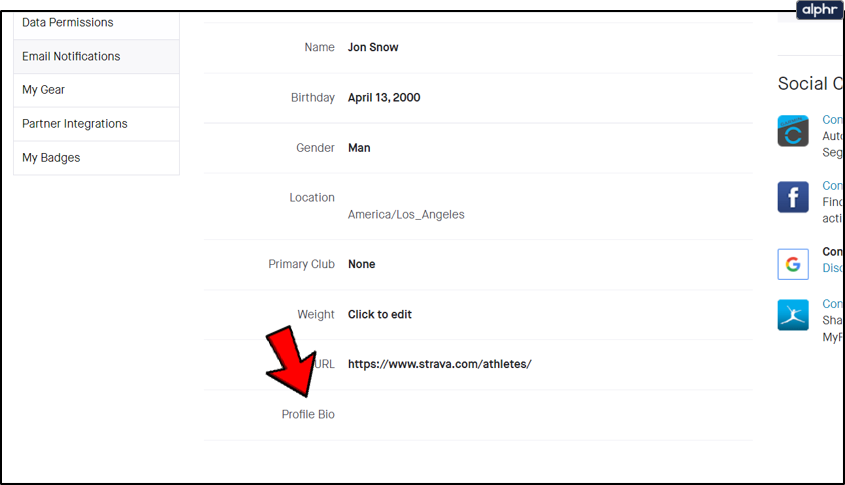
Task: Click the MyFitnessPal icon
Action: pos(793,315)
